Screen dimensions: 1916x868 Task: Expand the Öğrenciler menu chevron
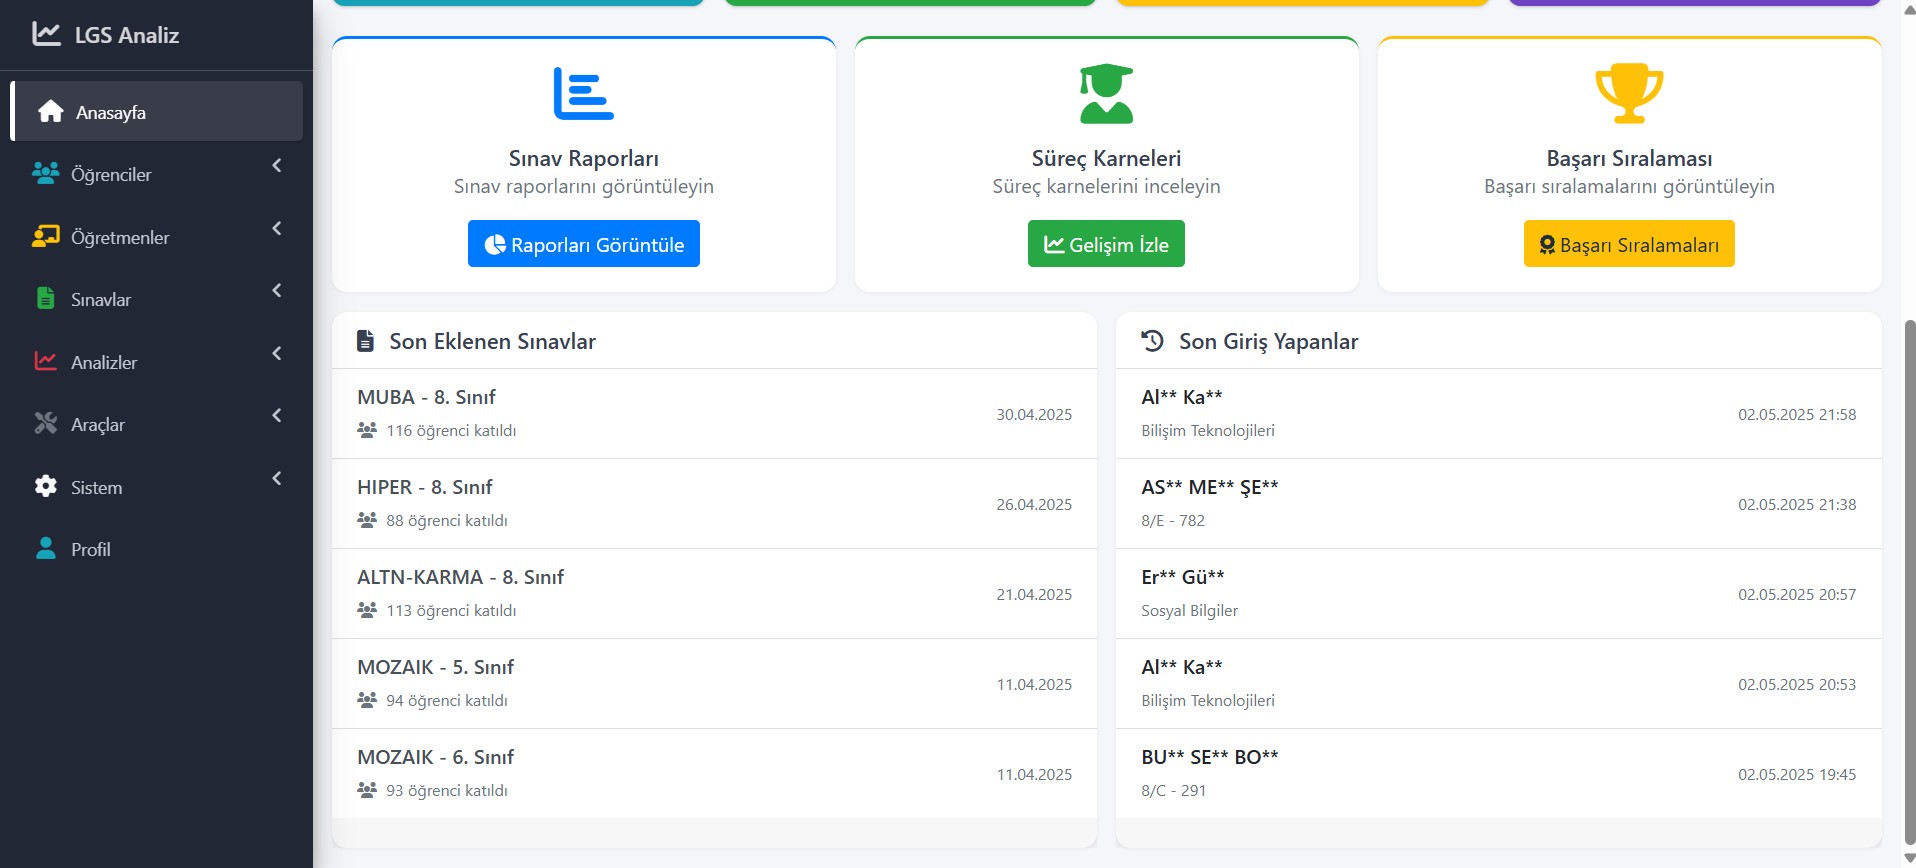(277, 166)
